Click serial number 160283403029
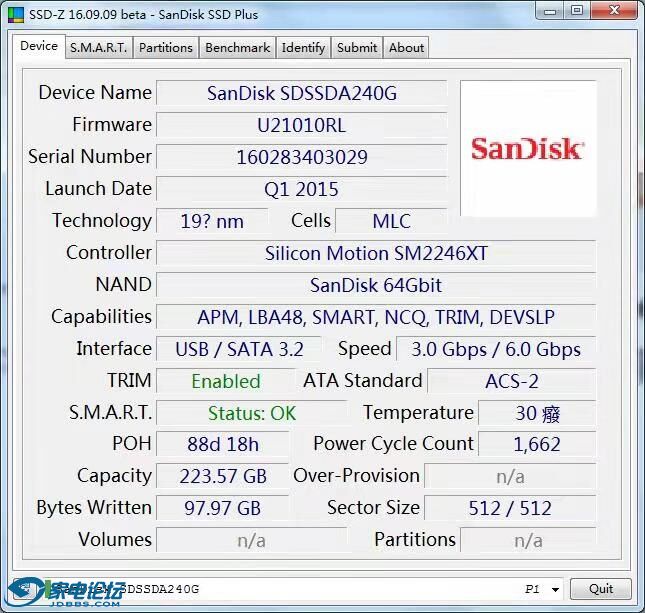 click(302, 157)
